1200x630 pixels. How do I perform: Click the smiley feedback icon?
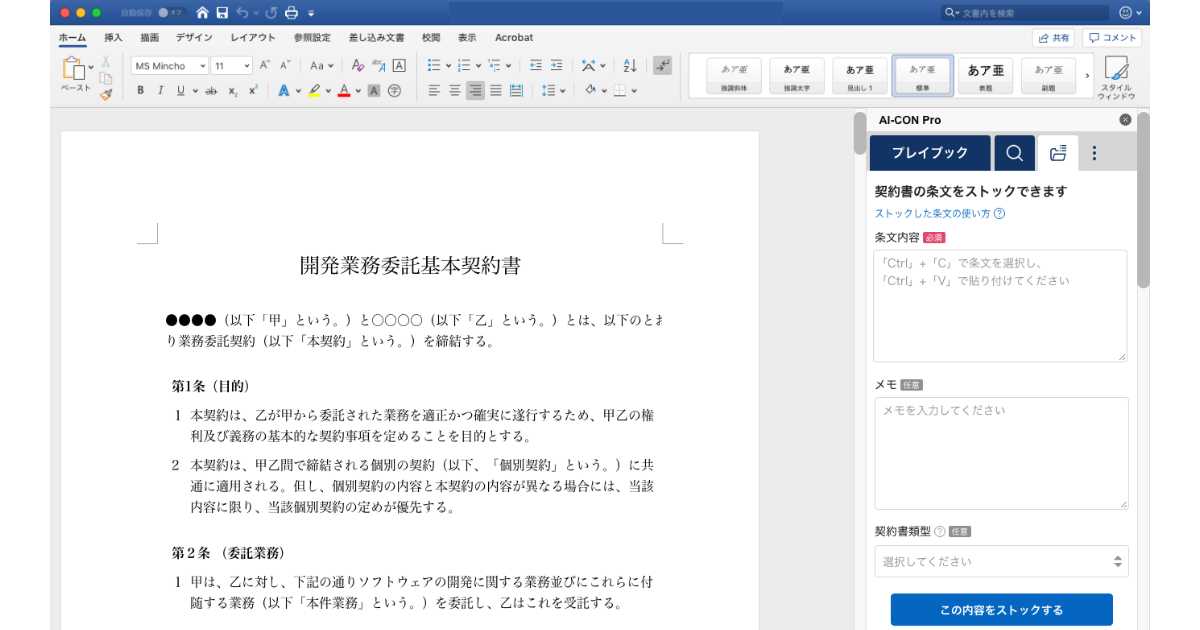[x=1126, y=13]
